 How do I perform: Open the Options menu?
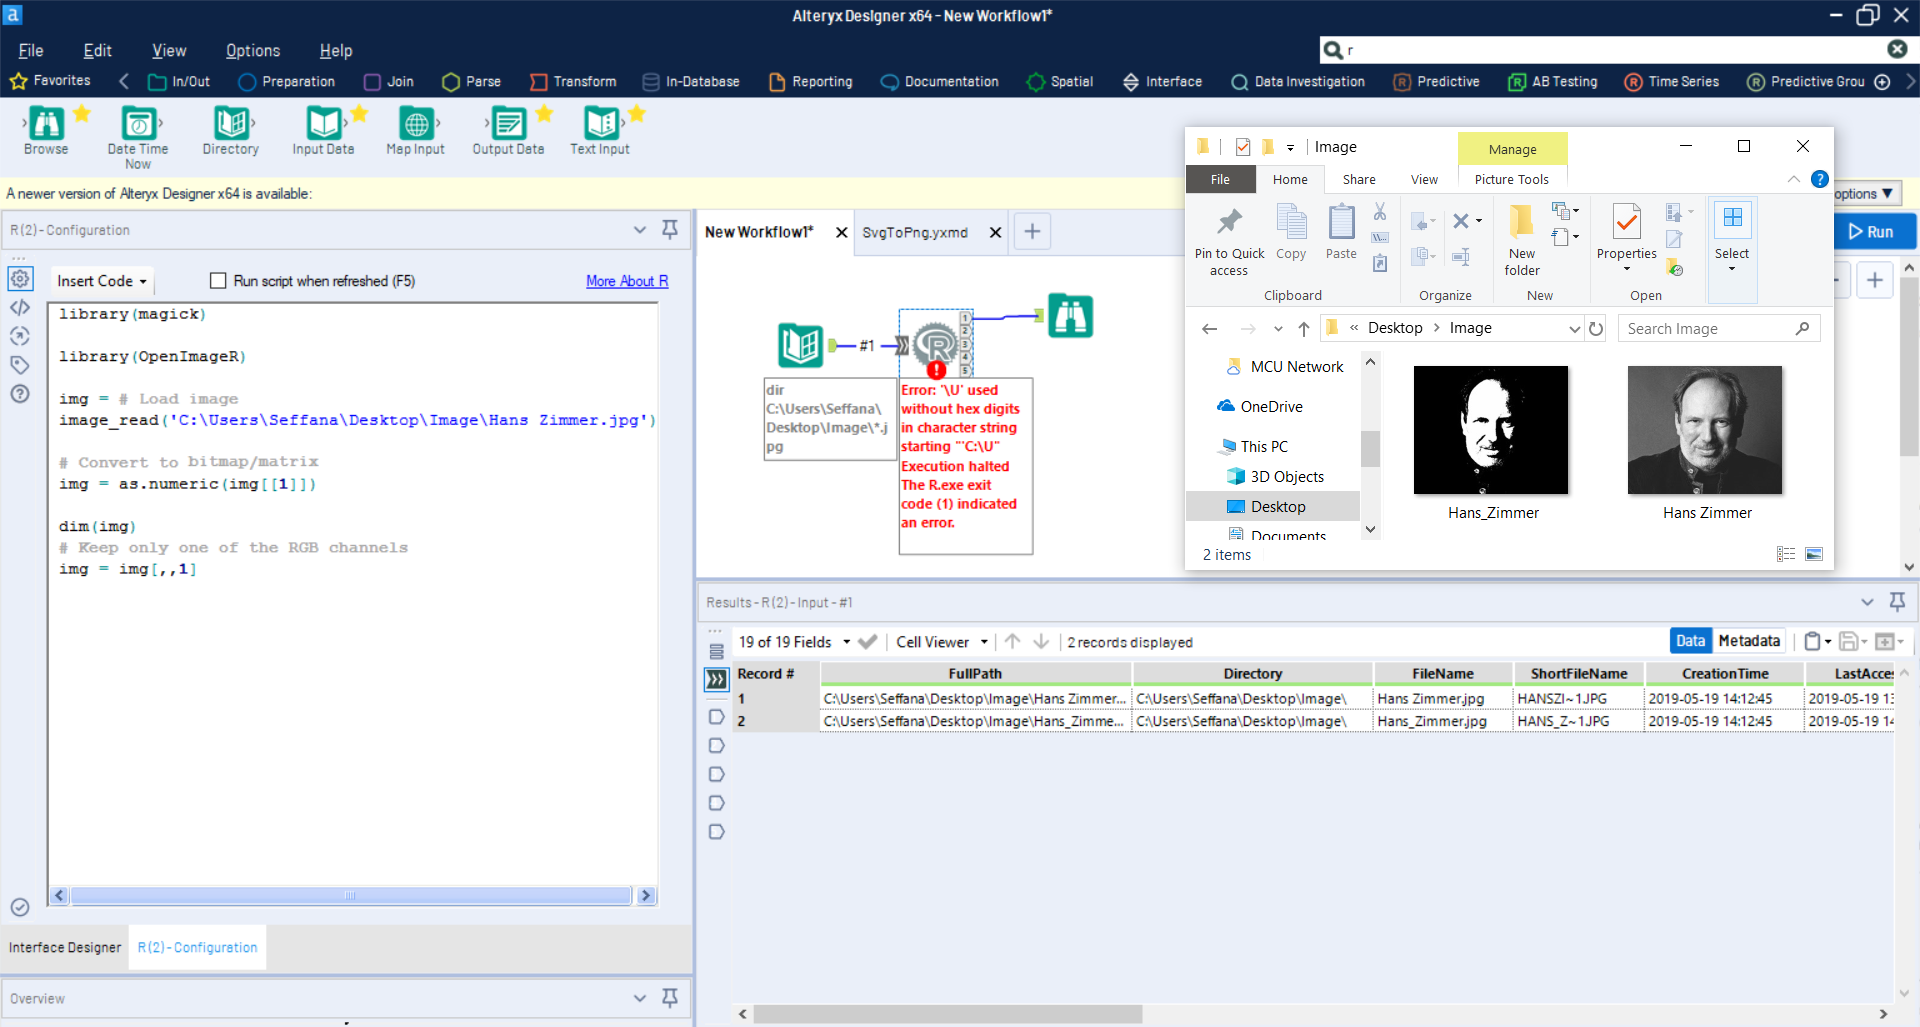[252, 50]
